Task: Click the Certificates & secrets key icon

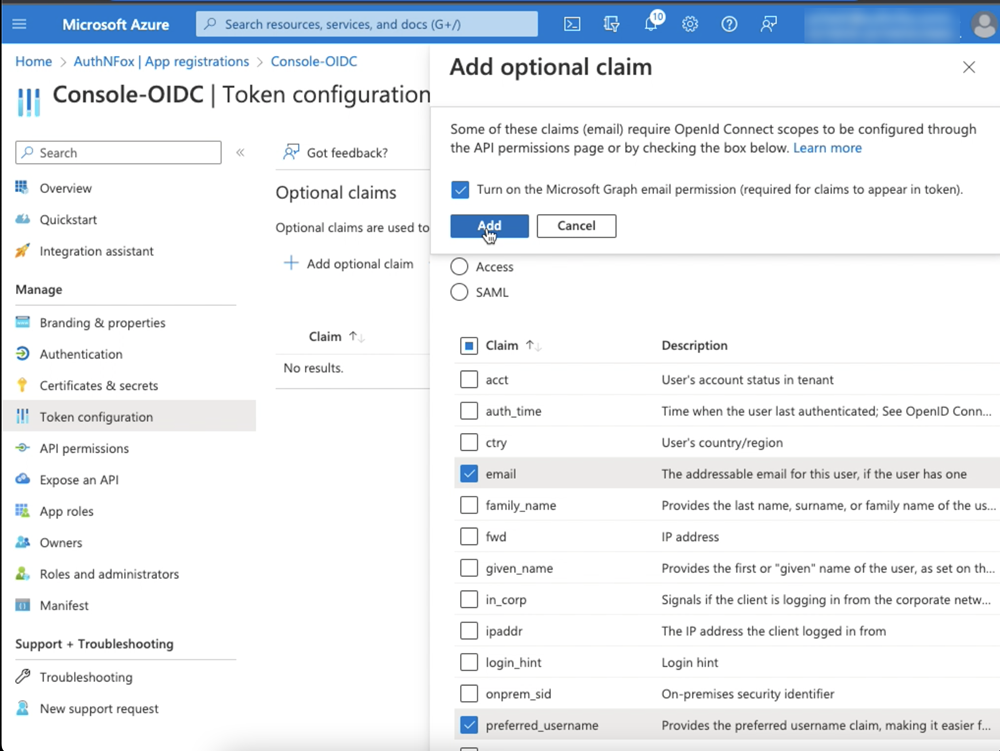Action: click(x=22, y=384)
